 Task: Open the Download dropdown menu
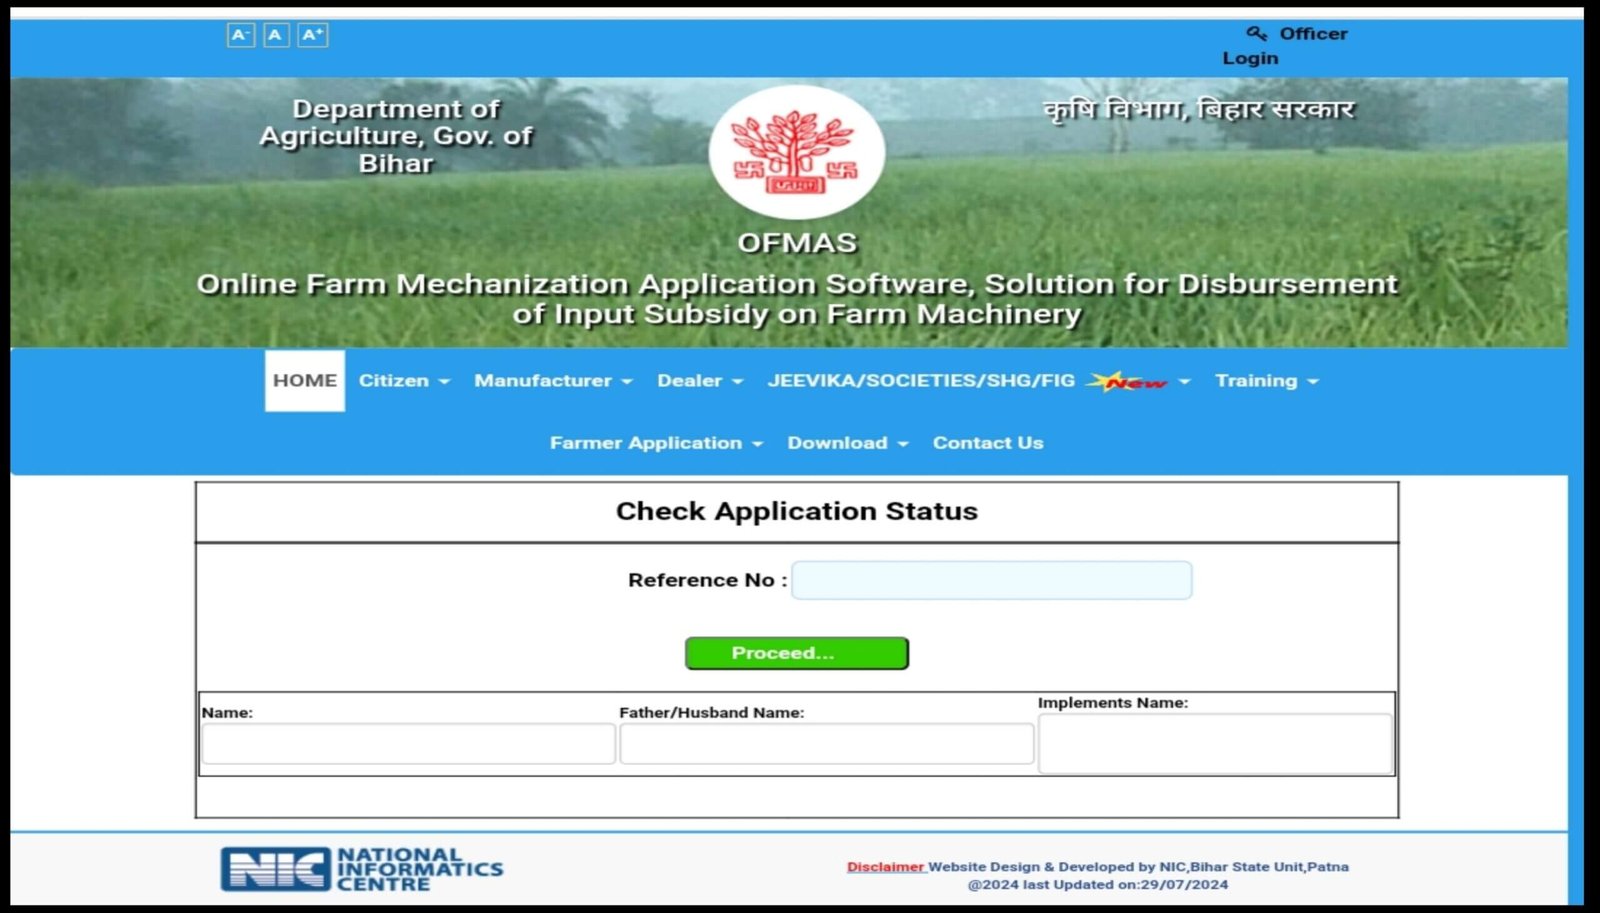(x=846, y=442)
